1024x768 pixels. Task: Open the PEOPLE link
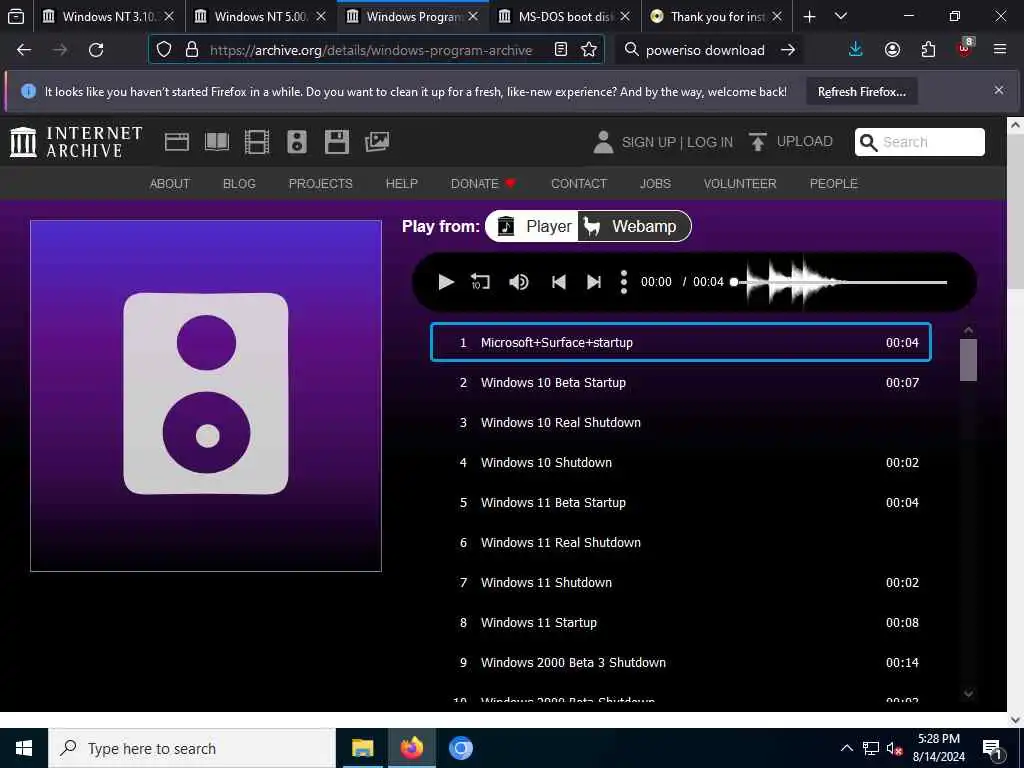coord(833,184)
